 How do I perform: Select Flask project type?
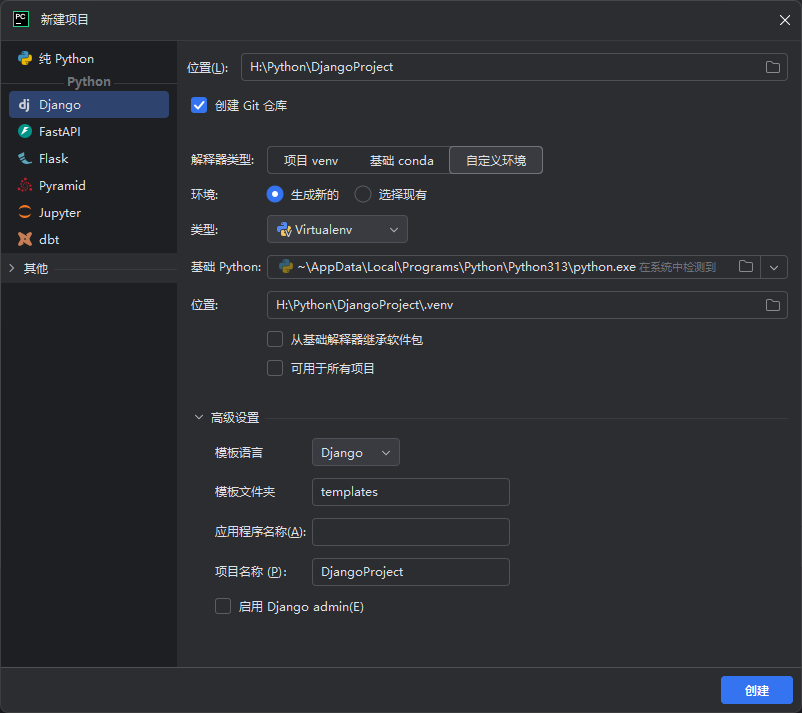click(89, 159)
